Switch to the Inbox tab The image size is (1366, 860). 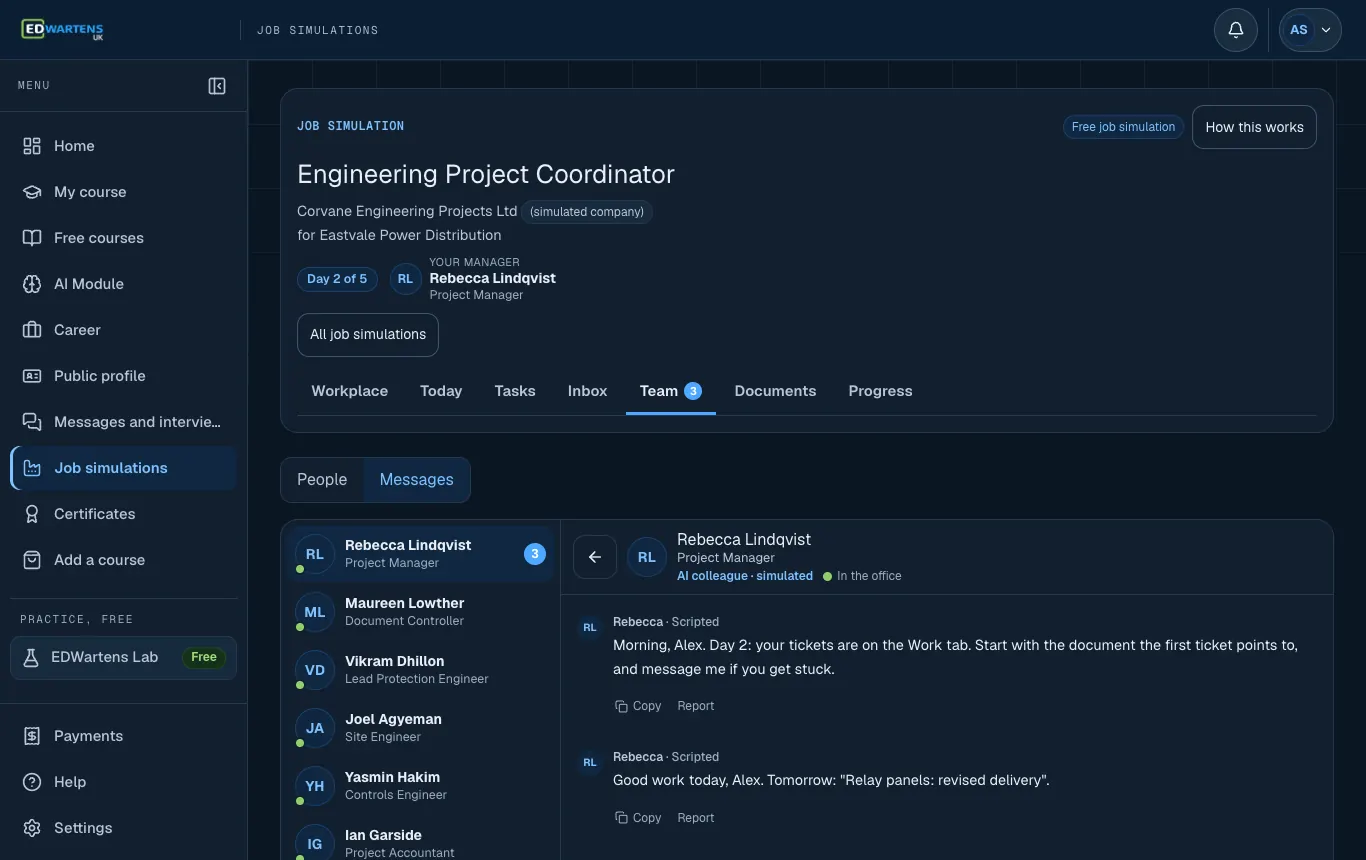pos(587,391)
